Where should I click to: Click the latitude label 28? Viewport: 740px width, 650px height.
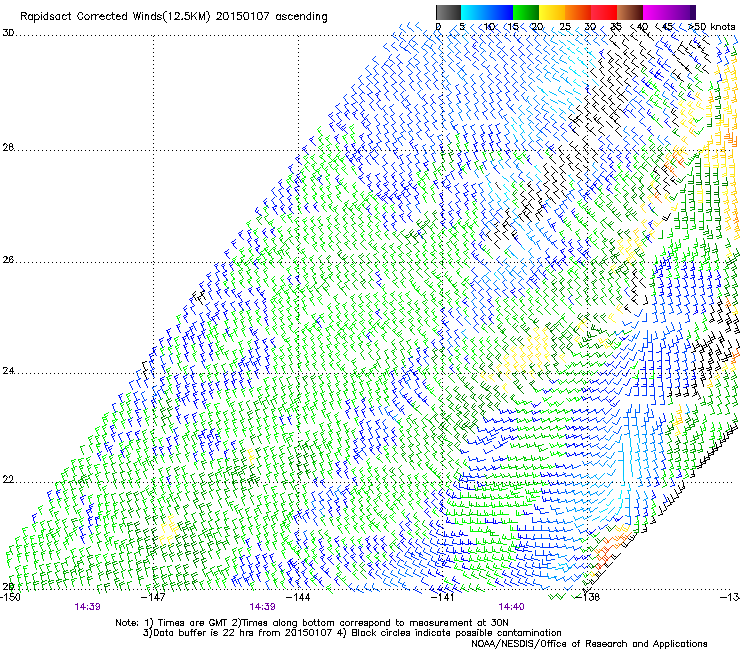8,147
